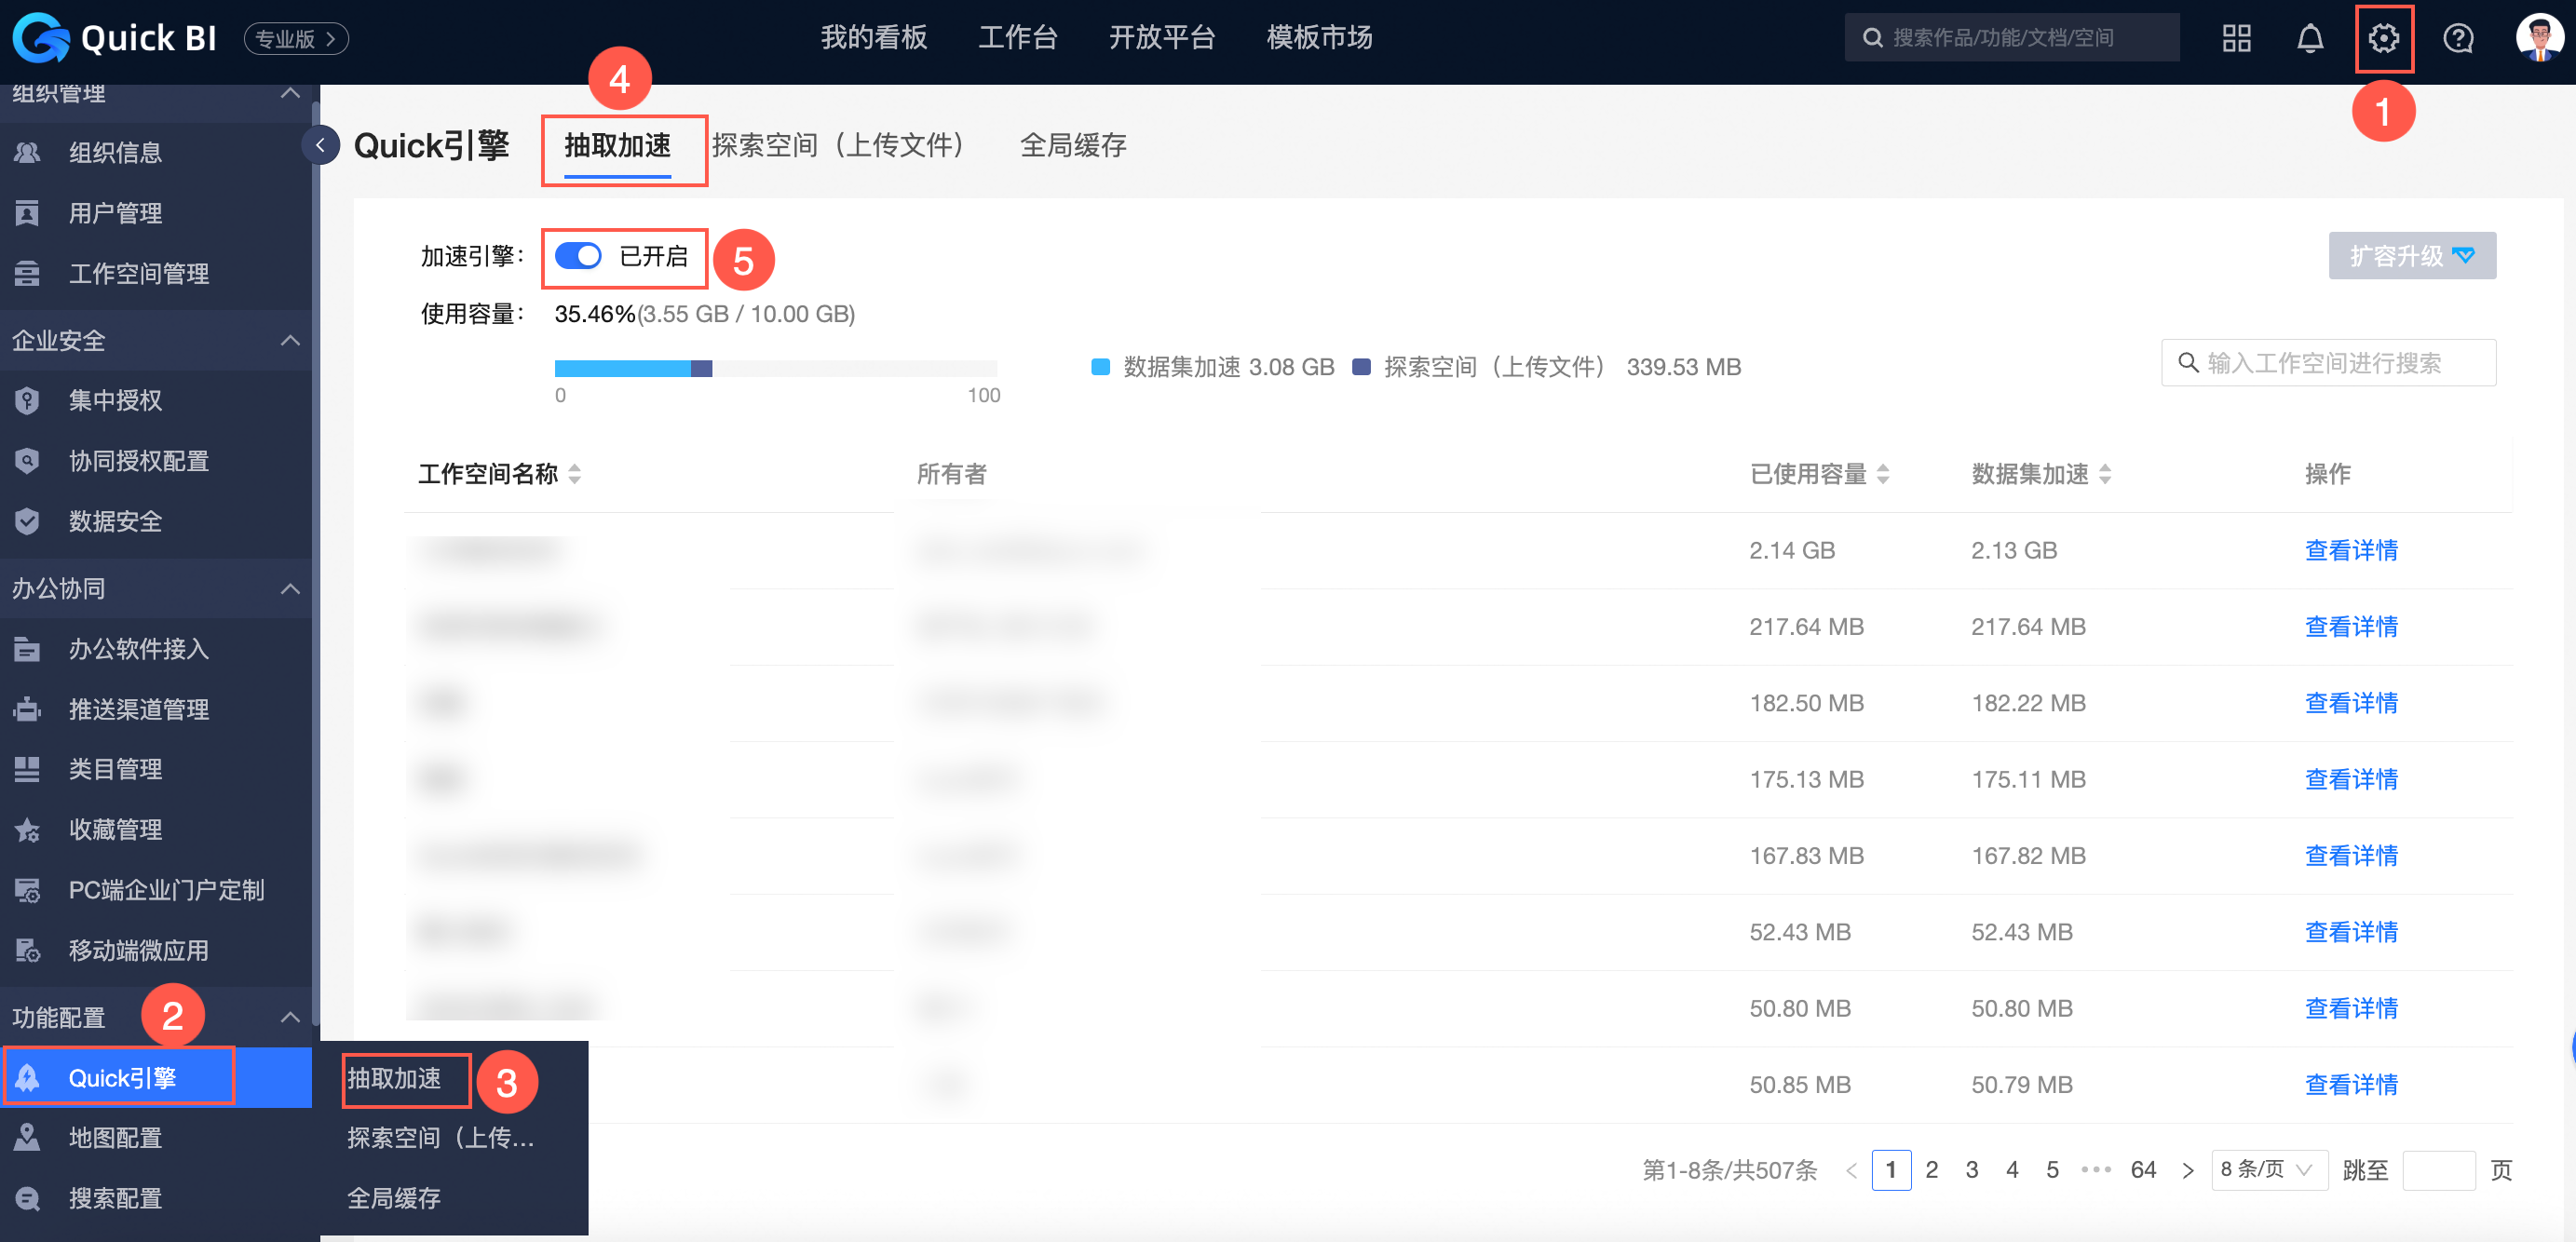
Task: Open the 地图配置 icon
Action: (27, 1137)
